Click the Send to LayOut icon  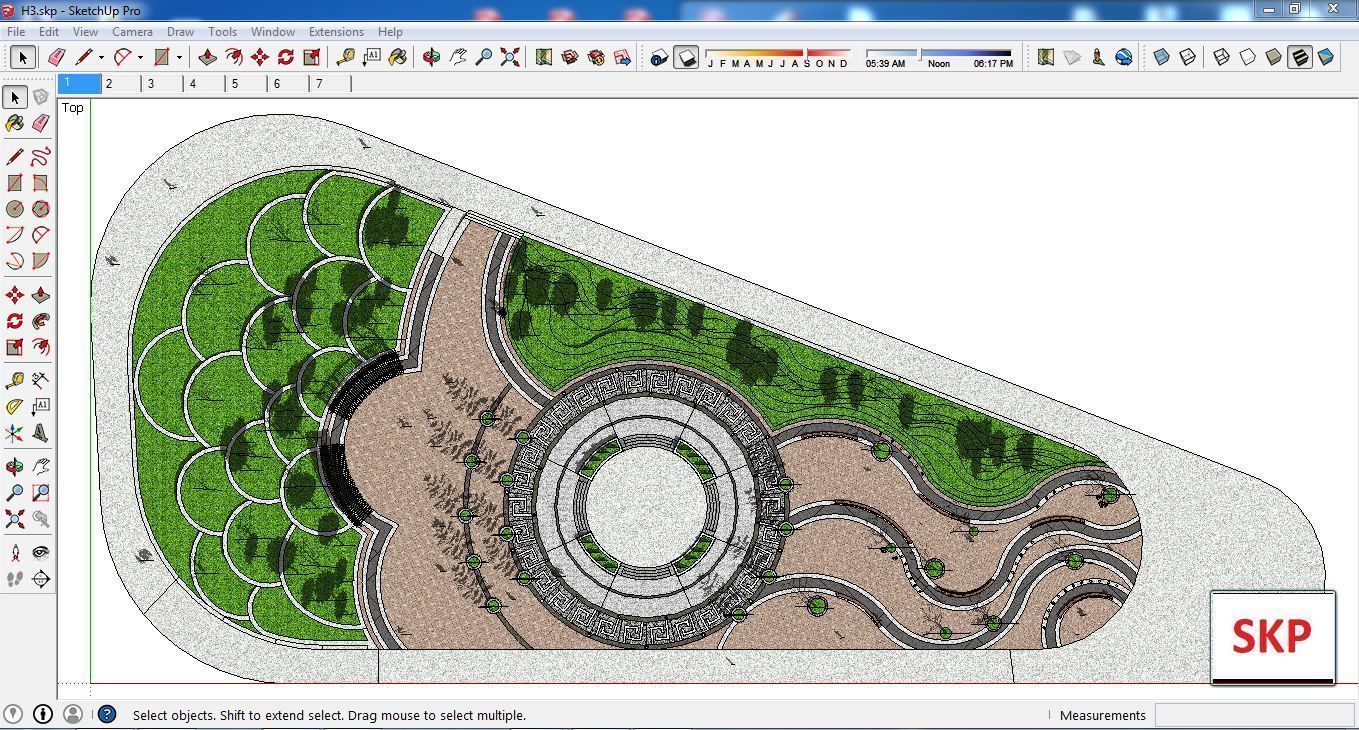click(x=622, y=57)
